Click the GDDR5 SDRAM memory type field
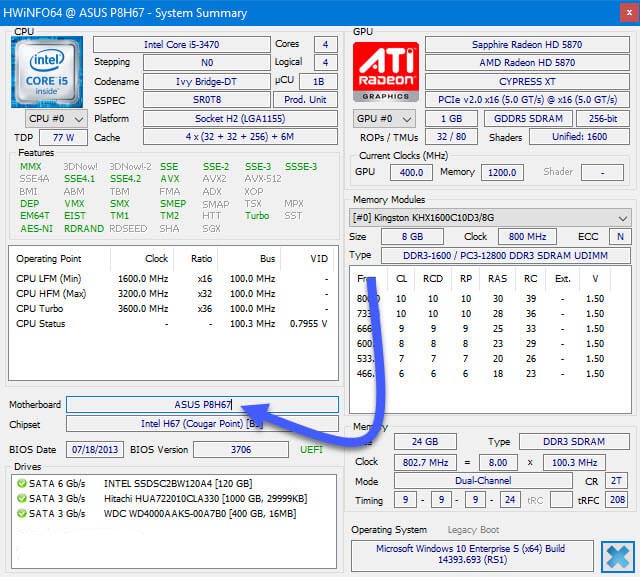640x577 pixels. (x=528, y=119)
